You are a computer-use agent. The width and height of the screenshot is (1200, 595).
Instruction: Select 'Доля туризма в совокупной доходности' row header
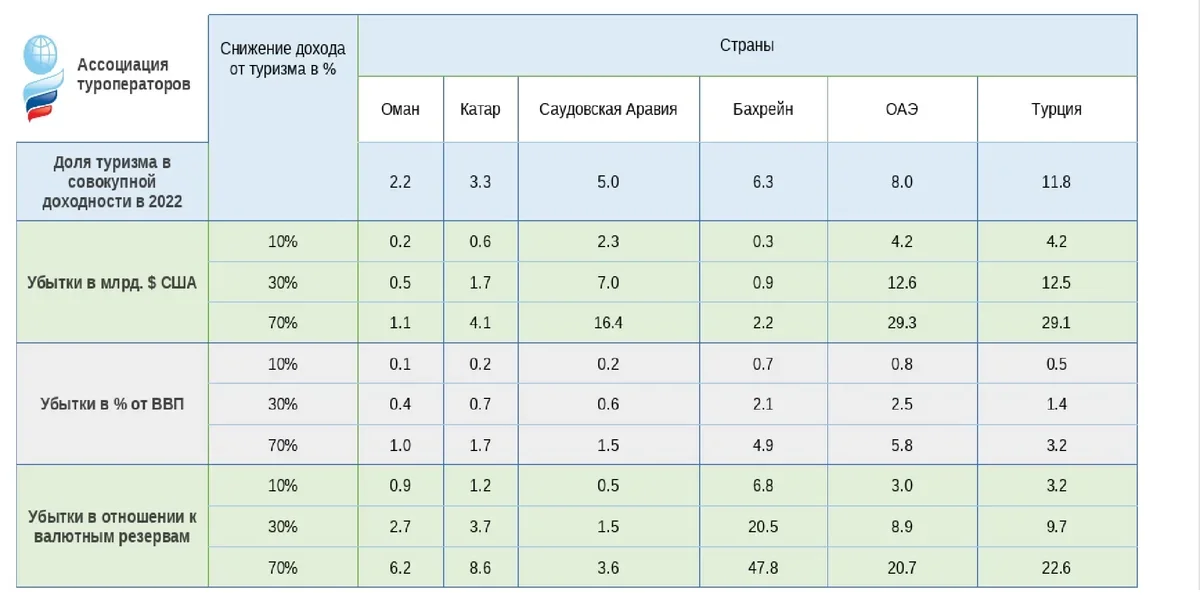pos(112,181)
